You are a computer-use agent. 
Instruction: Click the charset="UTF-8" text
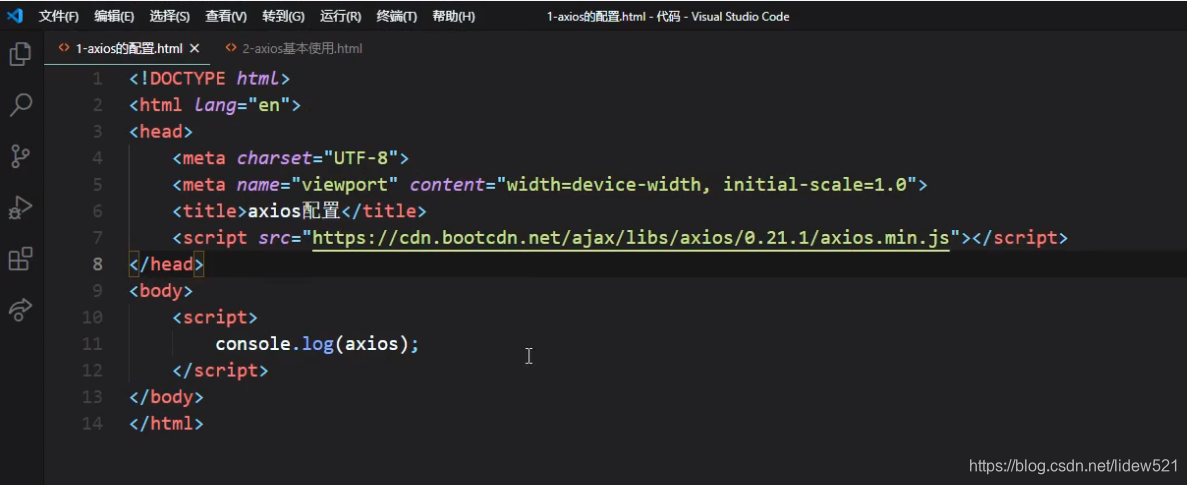coord(318,158)
